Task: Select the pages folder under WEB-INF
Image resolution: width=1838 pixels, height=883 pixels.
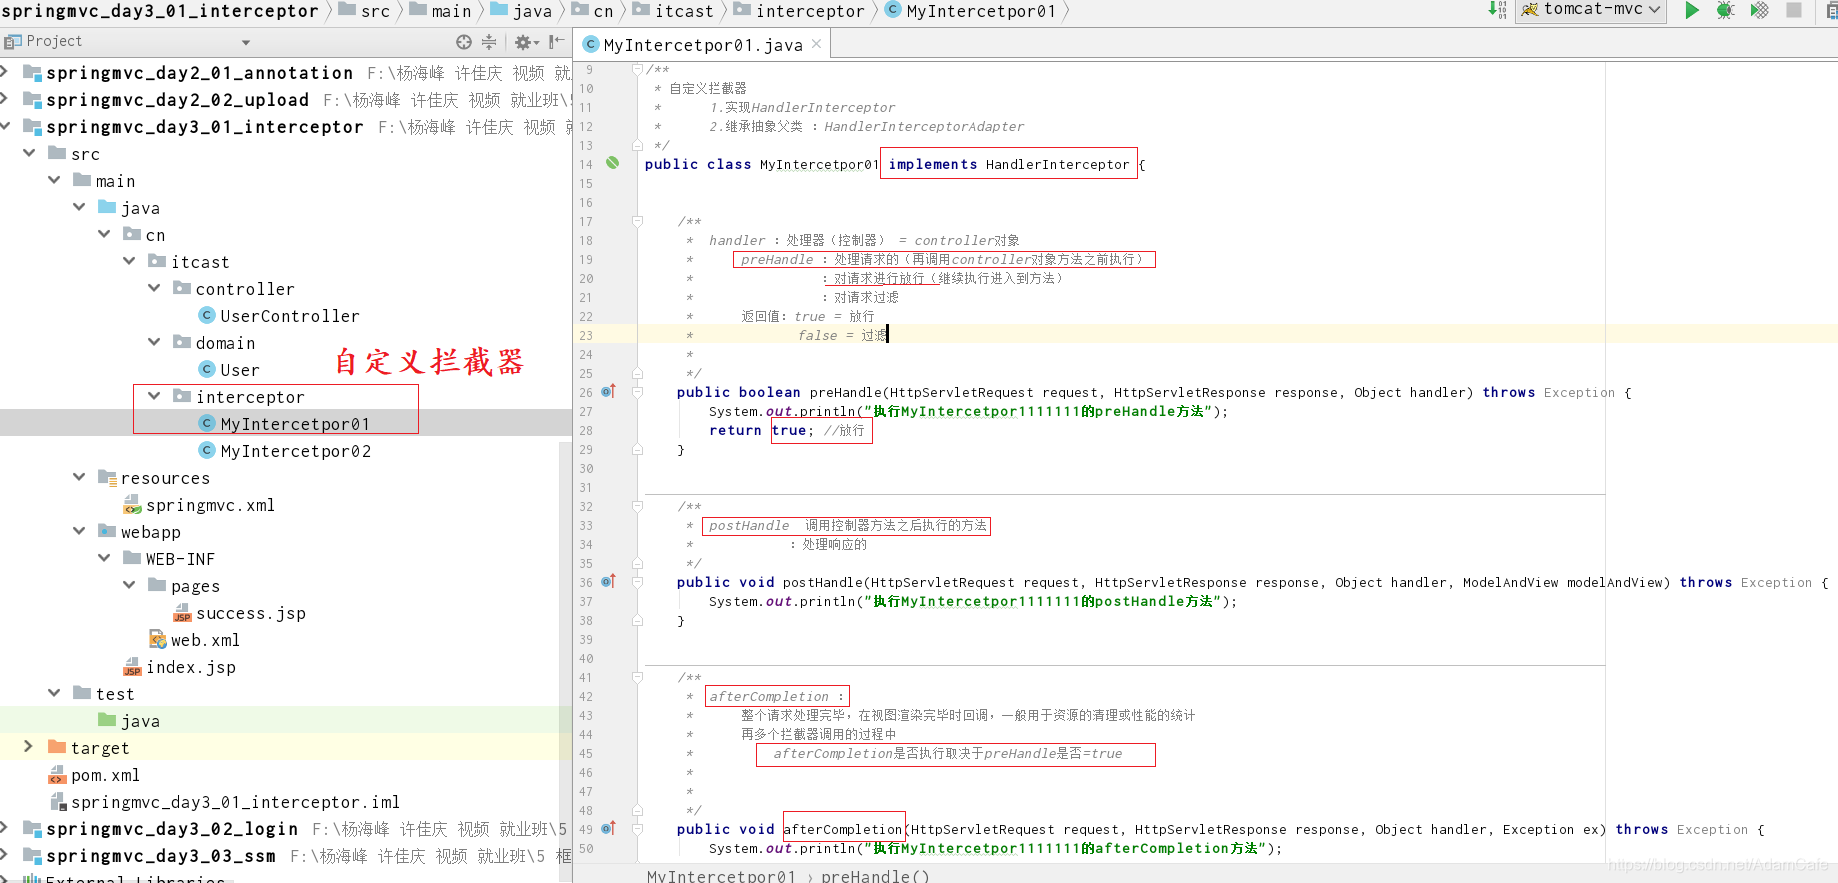Action: 184,586
